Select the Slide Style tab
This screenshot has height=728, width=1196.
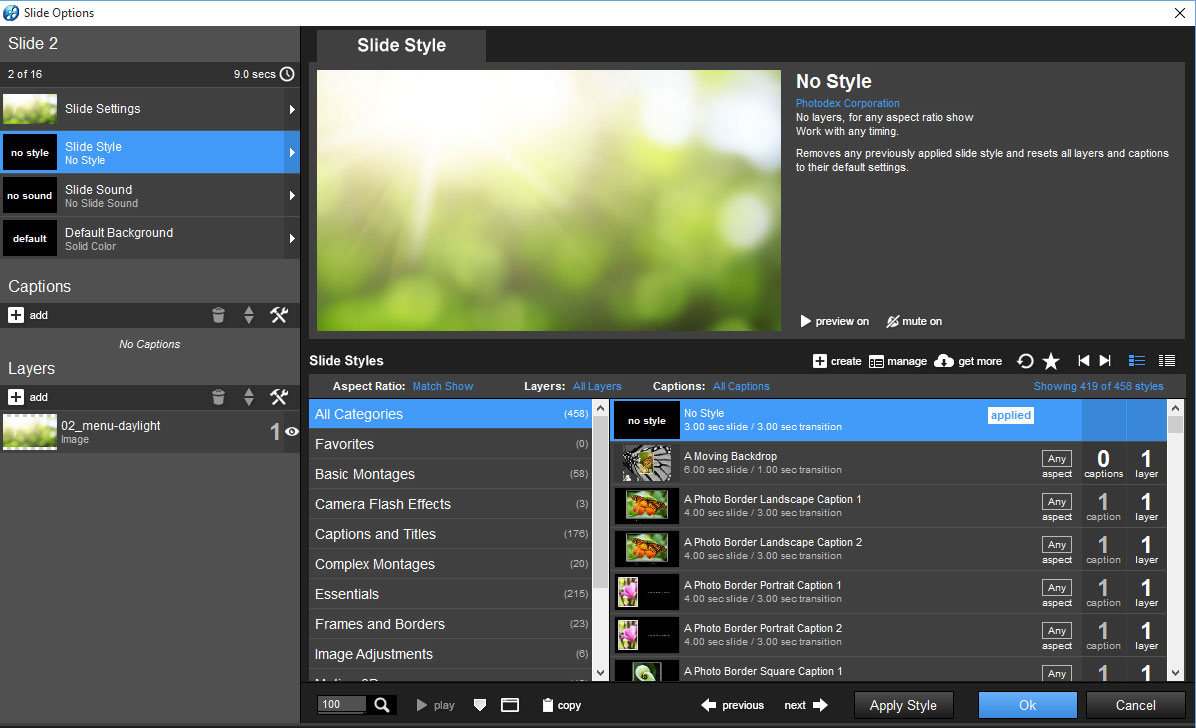(401, 45)
